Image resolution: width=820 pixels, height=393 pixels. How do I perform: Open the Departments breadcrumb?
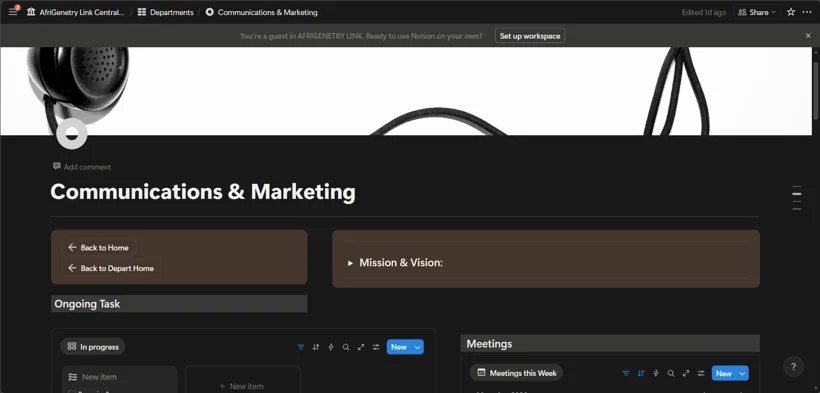tap(165, 12)
